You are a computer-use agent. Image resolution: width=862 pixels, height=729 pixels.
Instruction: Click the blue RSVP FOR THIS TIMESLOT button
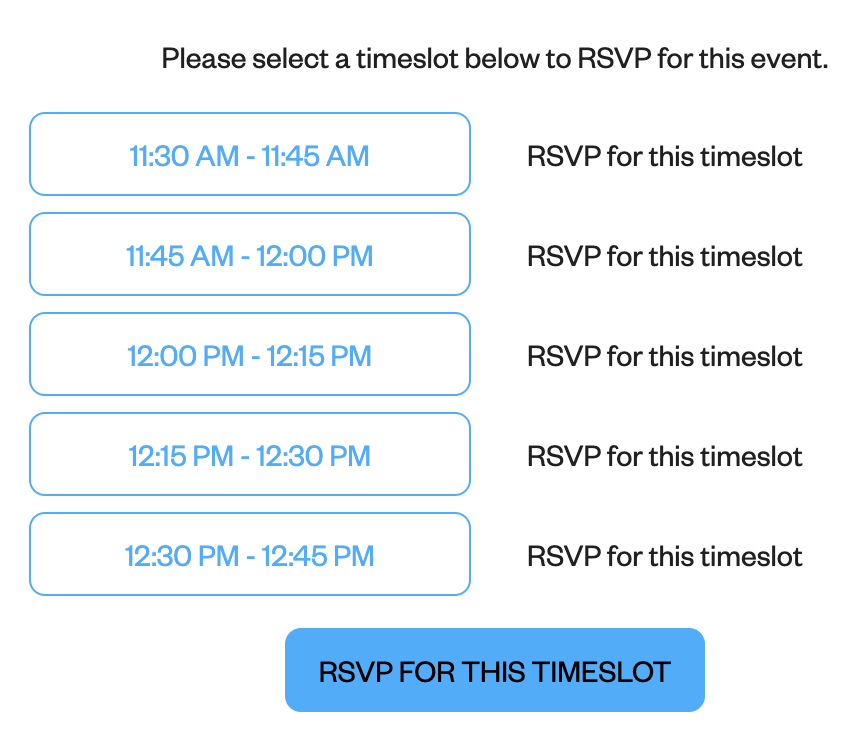point(495,670)
